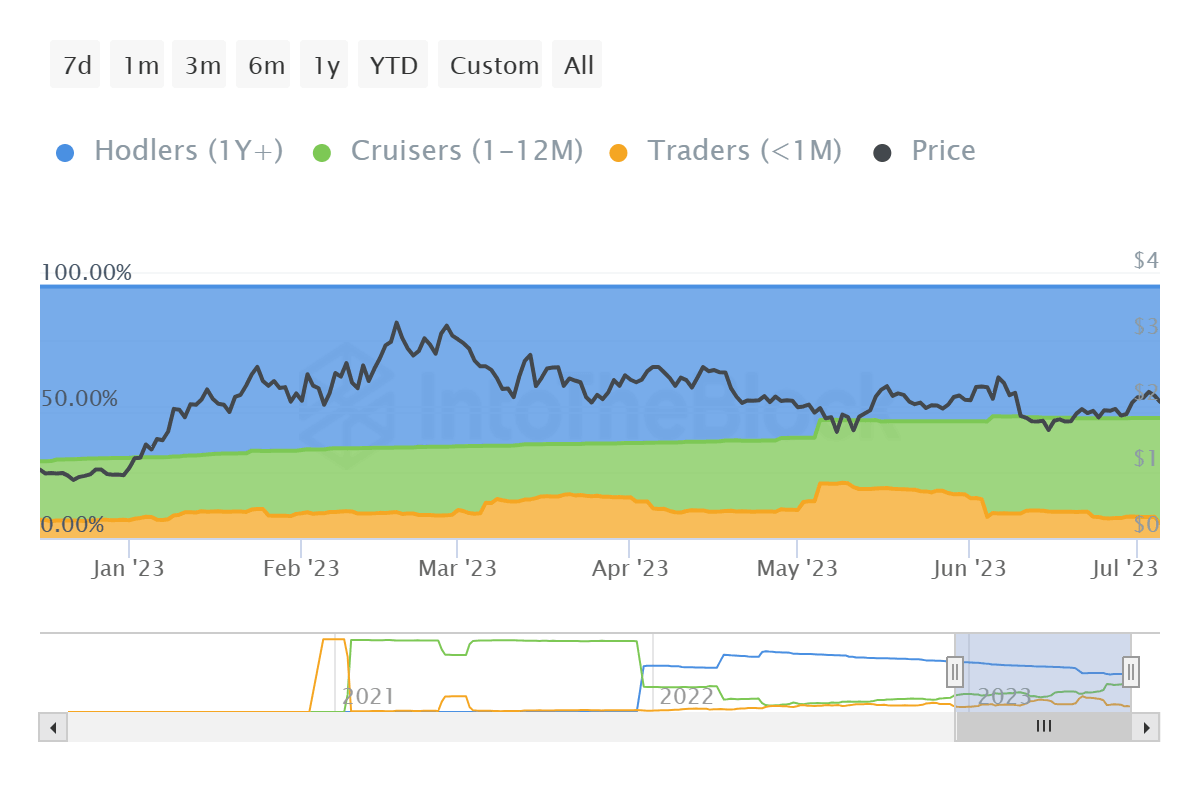
Task: Select the 7d time range button
Action: [76, 65]
